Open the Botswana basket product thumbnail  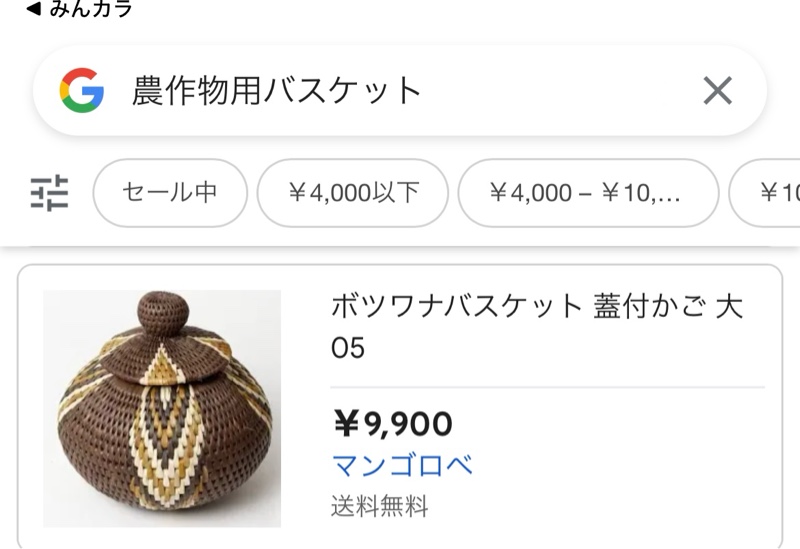[x=162, y=408]
